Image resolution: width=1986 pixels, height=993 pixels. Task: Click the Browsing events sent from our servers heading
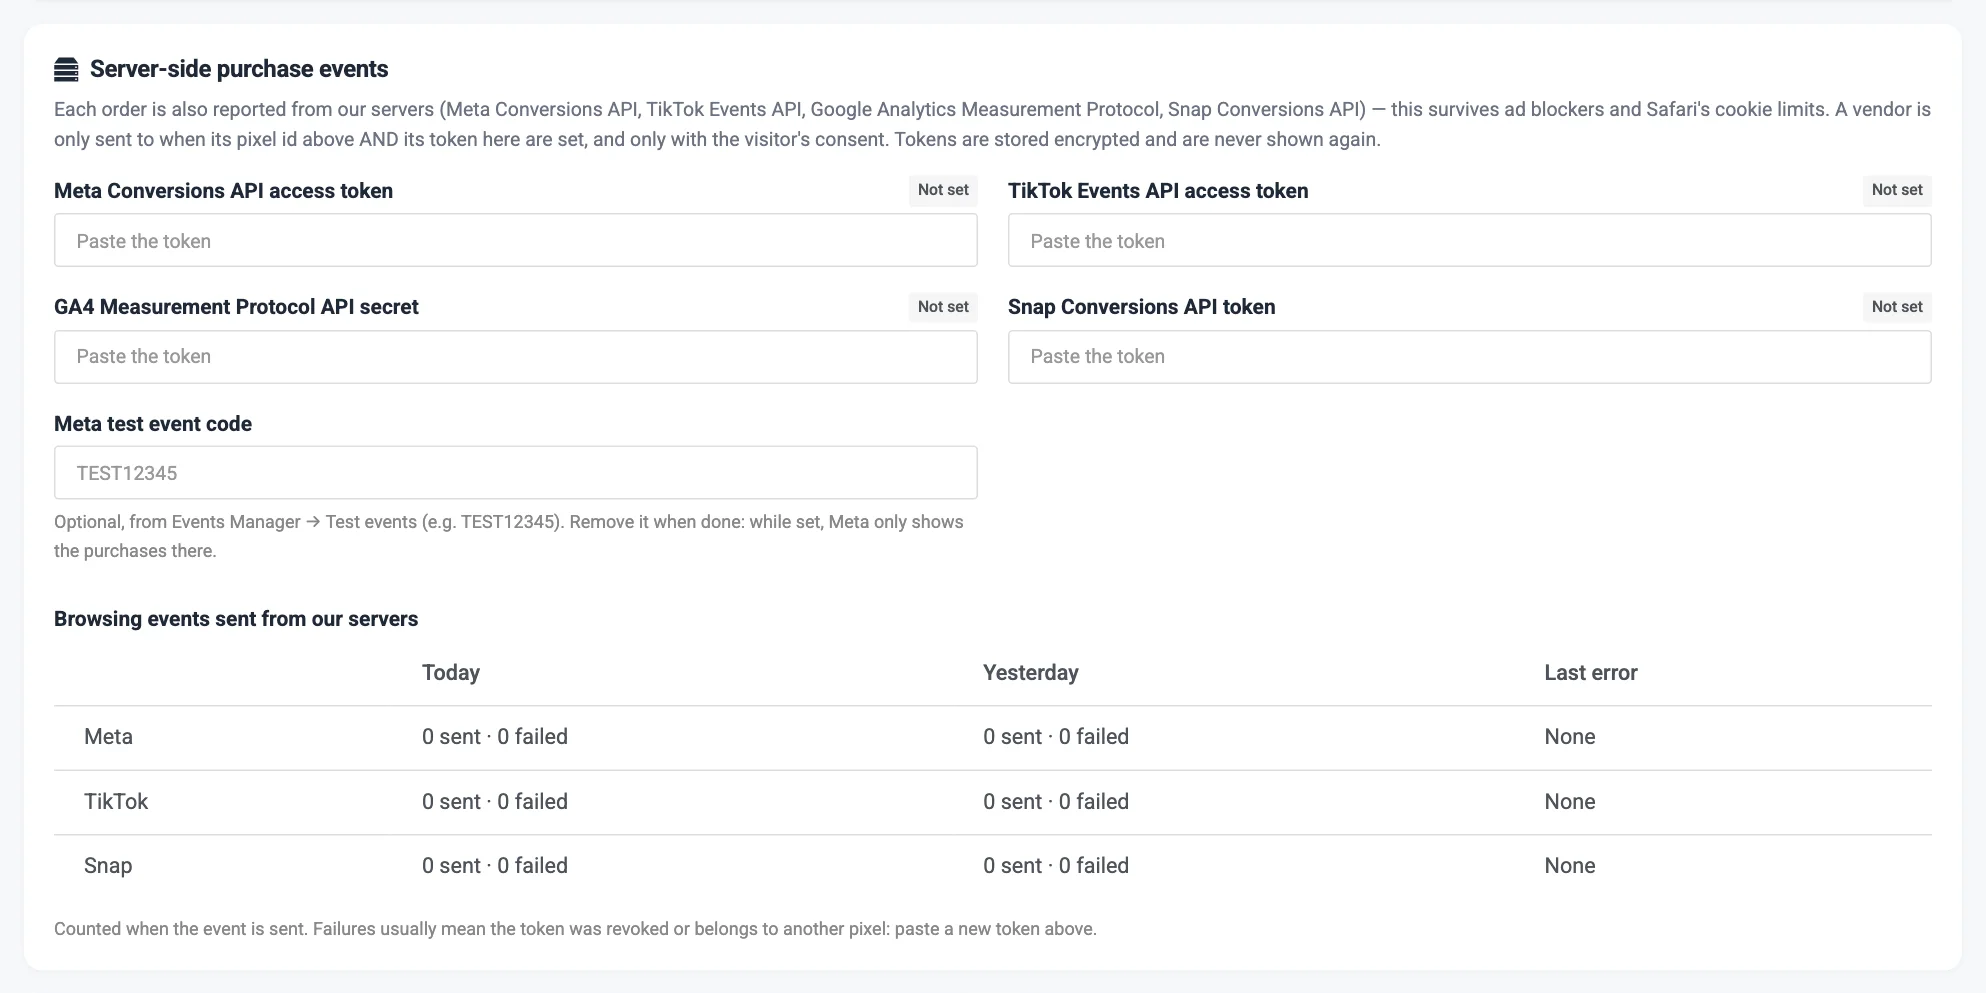[x=236, y=619]
